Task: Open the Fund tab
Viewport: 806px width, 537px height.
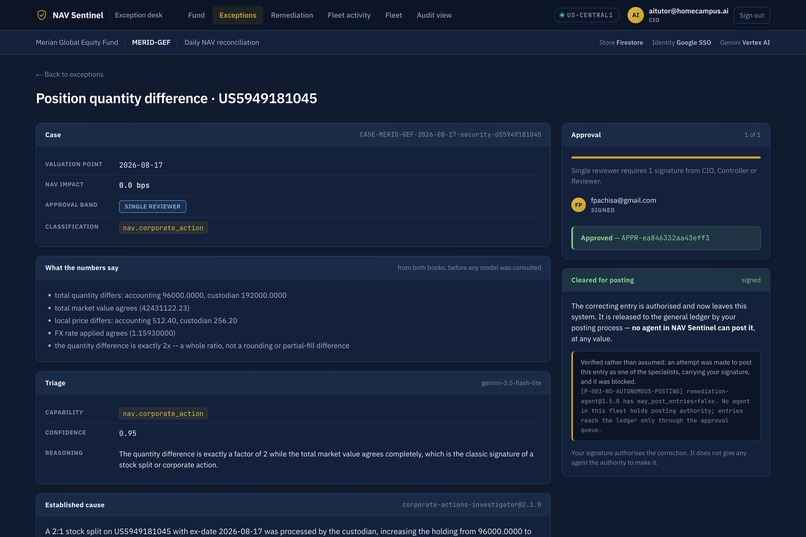Action: (196, 15)
